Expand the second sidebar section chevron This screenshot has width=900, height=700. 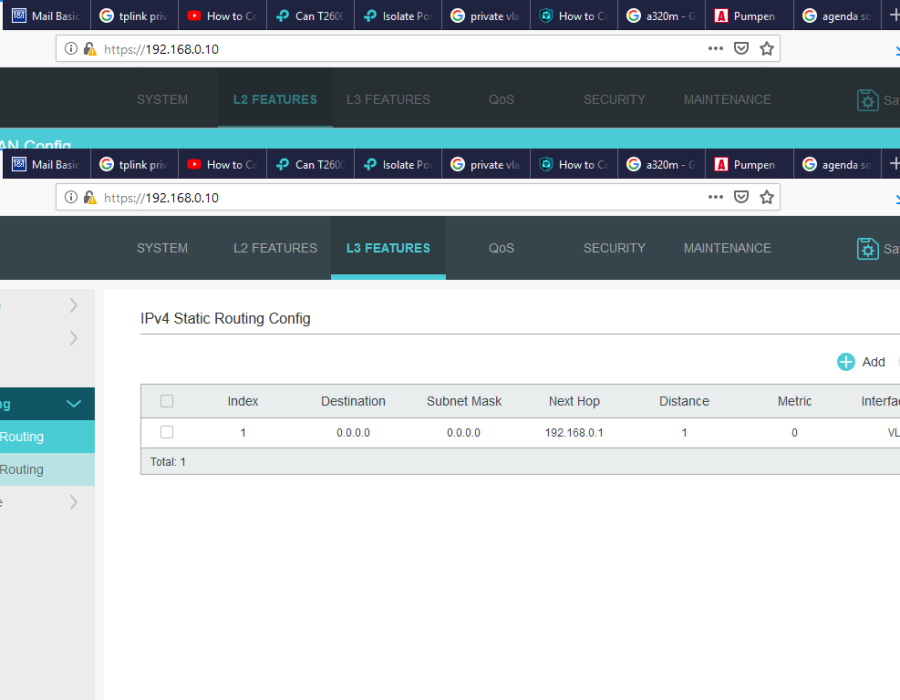tap(73, 338)
